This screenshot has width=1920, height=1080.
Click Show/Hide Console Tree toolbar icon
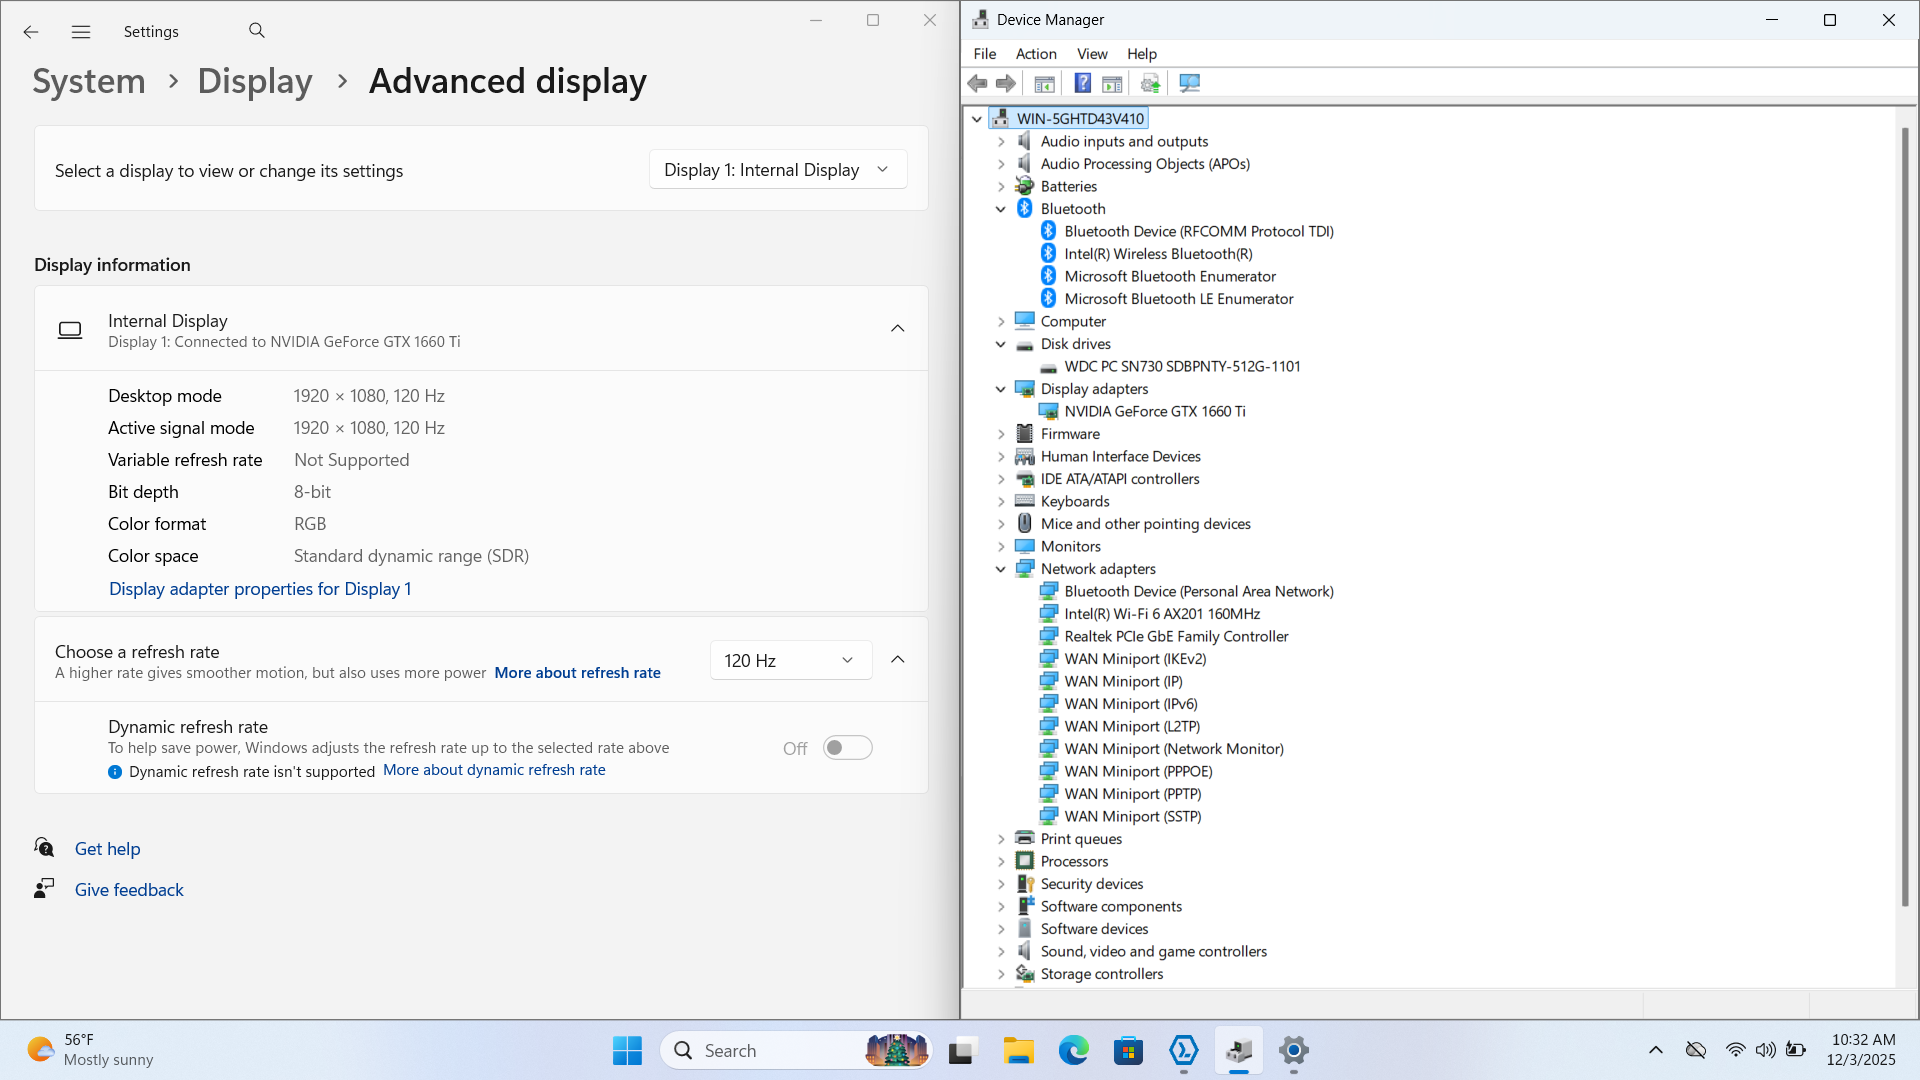click(1044, 83)
